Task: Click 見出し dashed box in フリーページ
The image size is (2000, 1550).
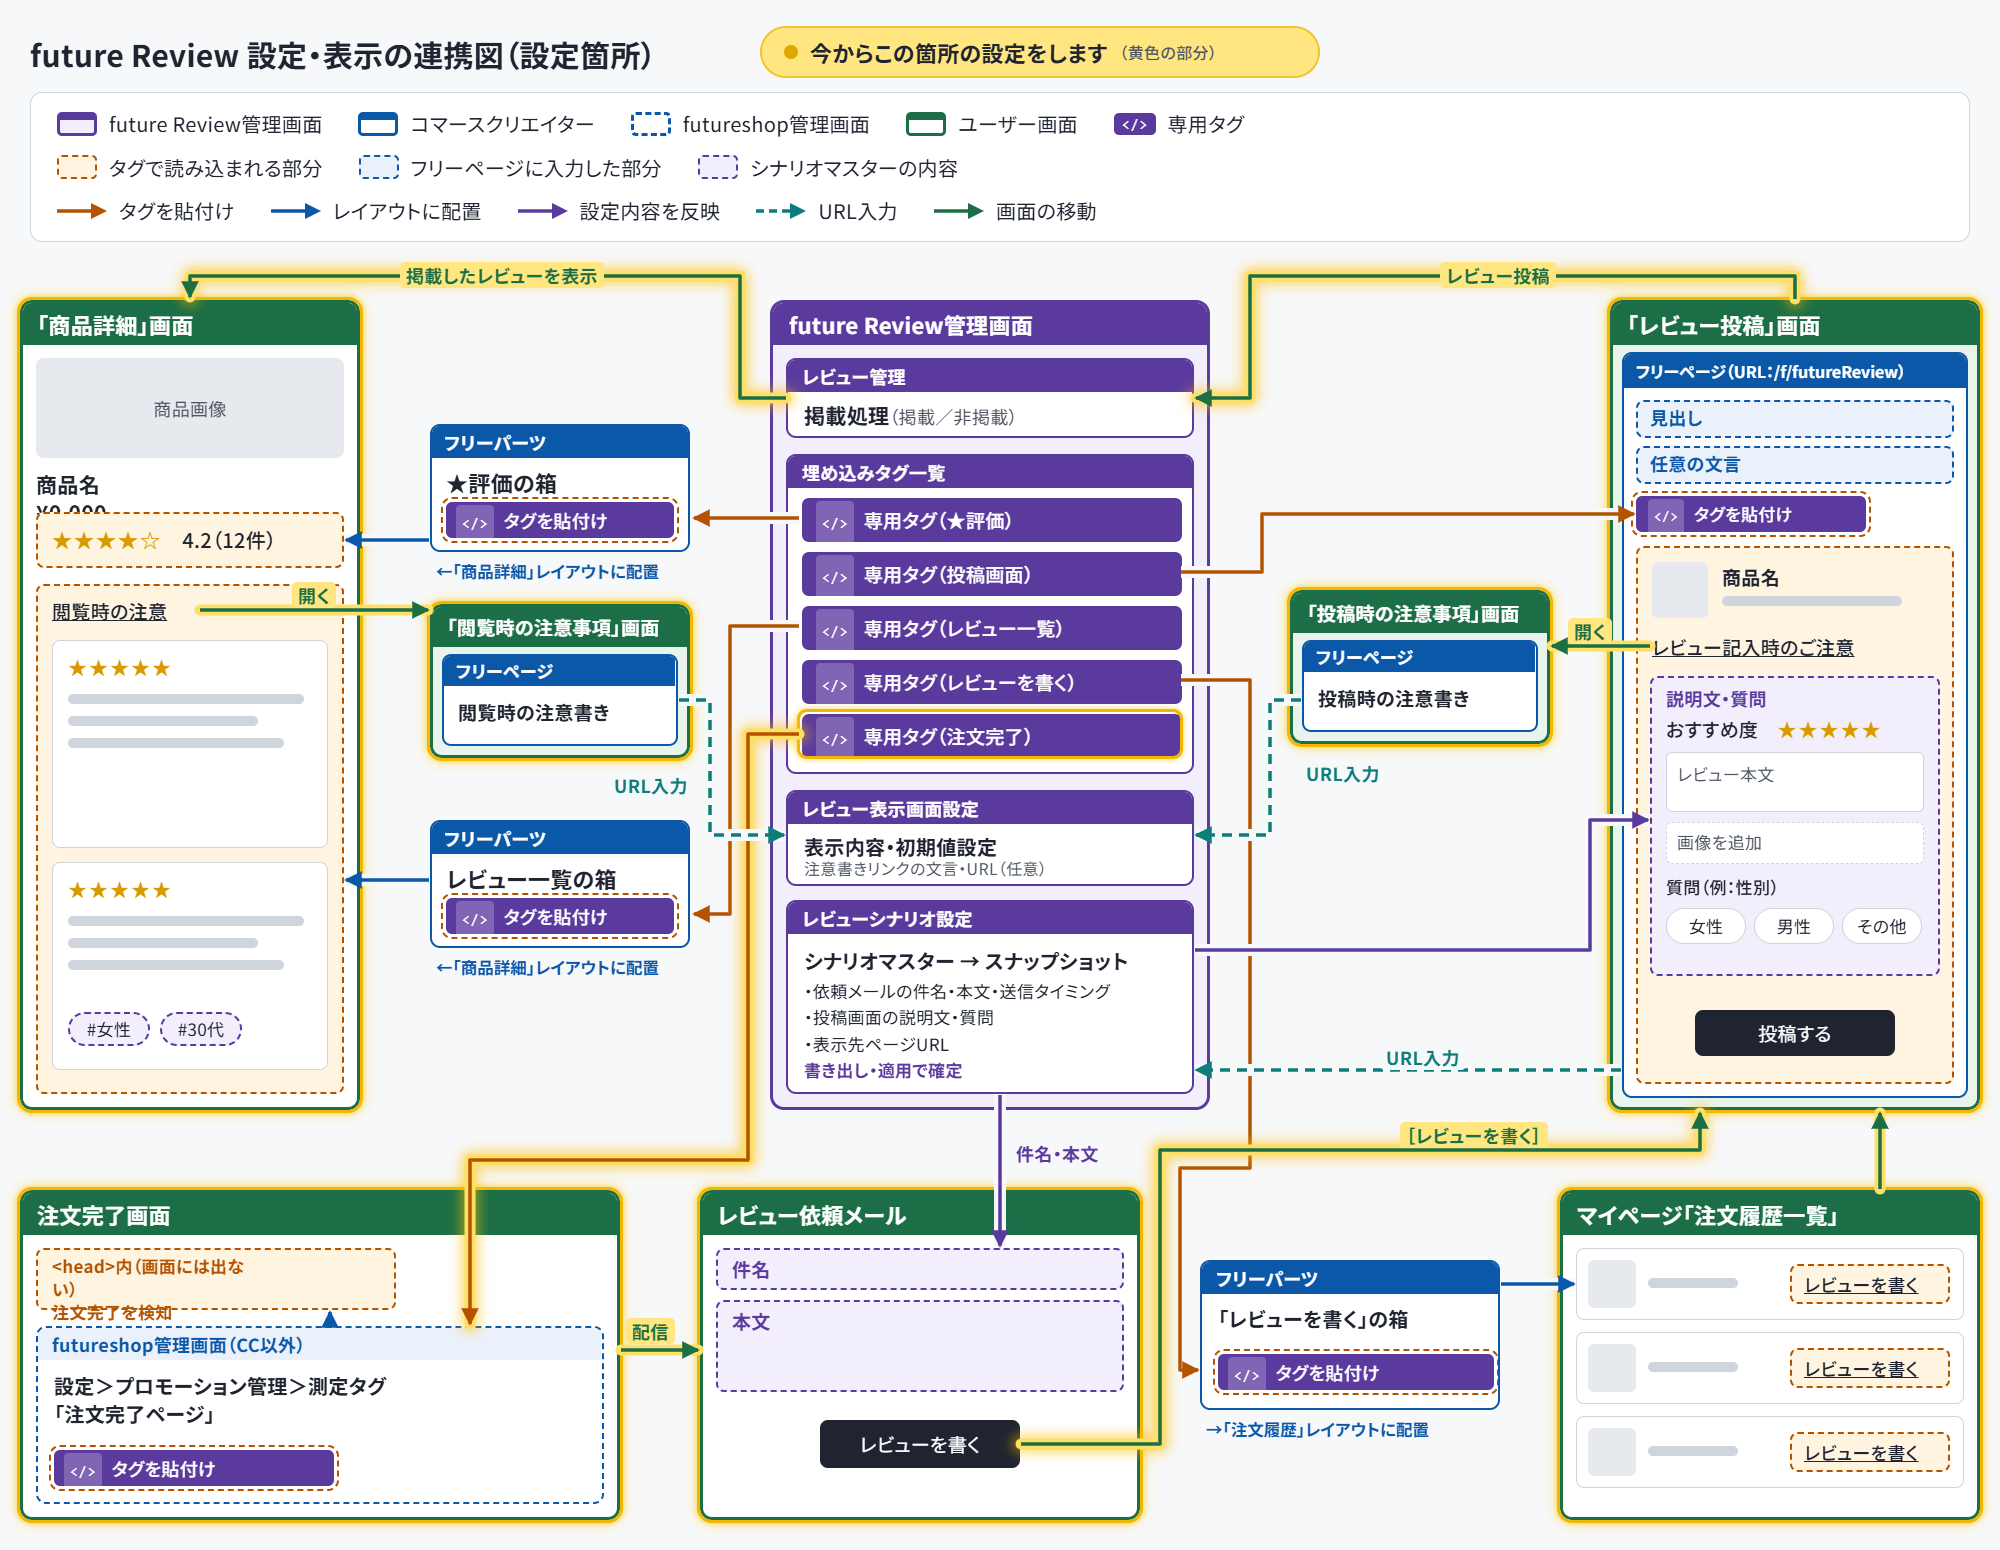Action: pyautogui.click(x=1794, y=419)
